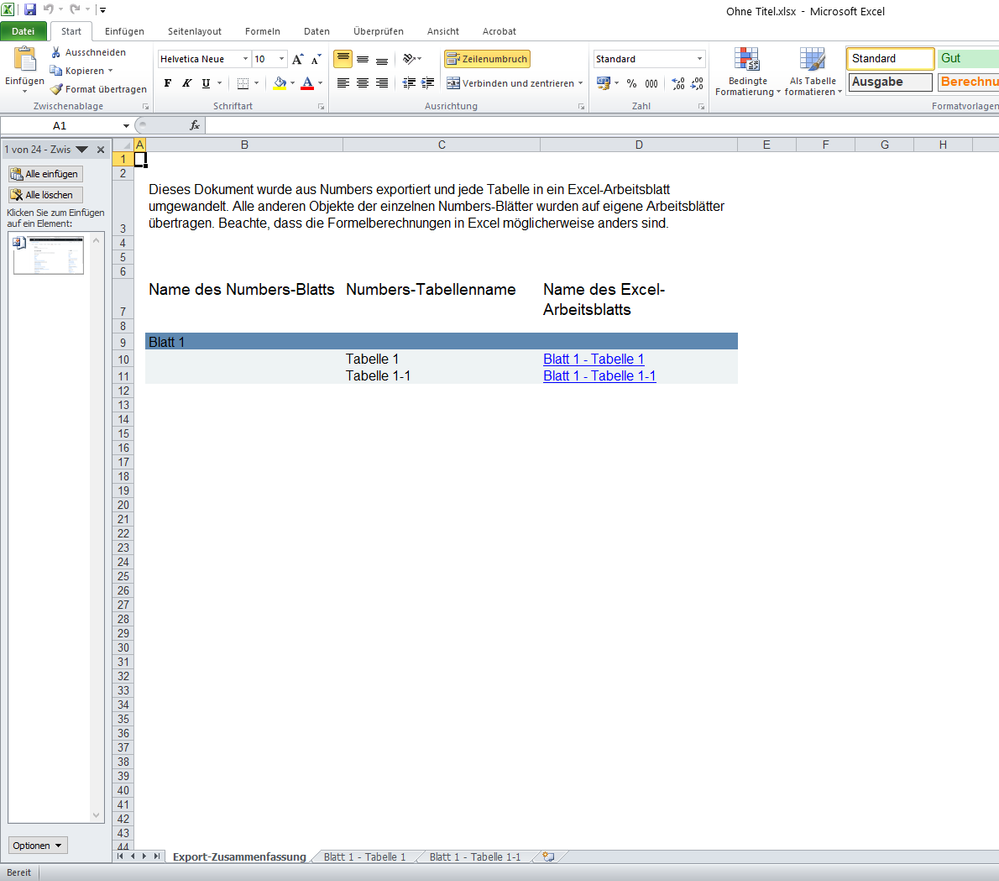Image resolution: width=999 pixels, height=881 pixels.
Task: Insert new worksheet tab icon
Action: (548, 857)
